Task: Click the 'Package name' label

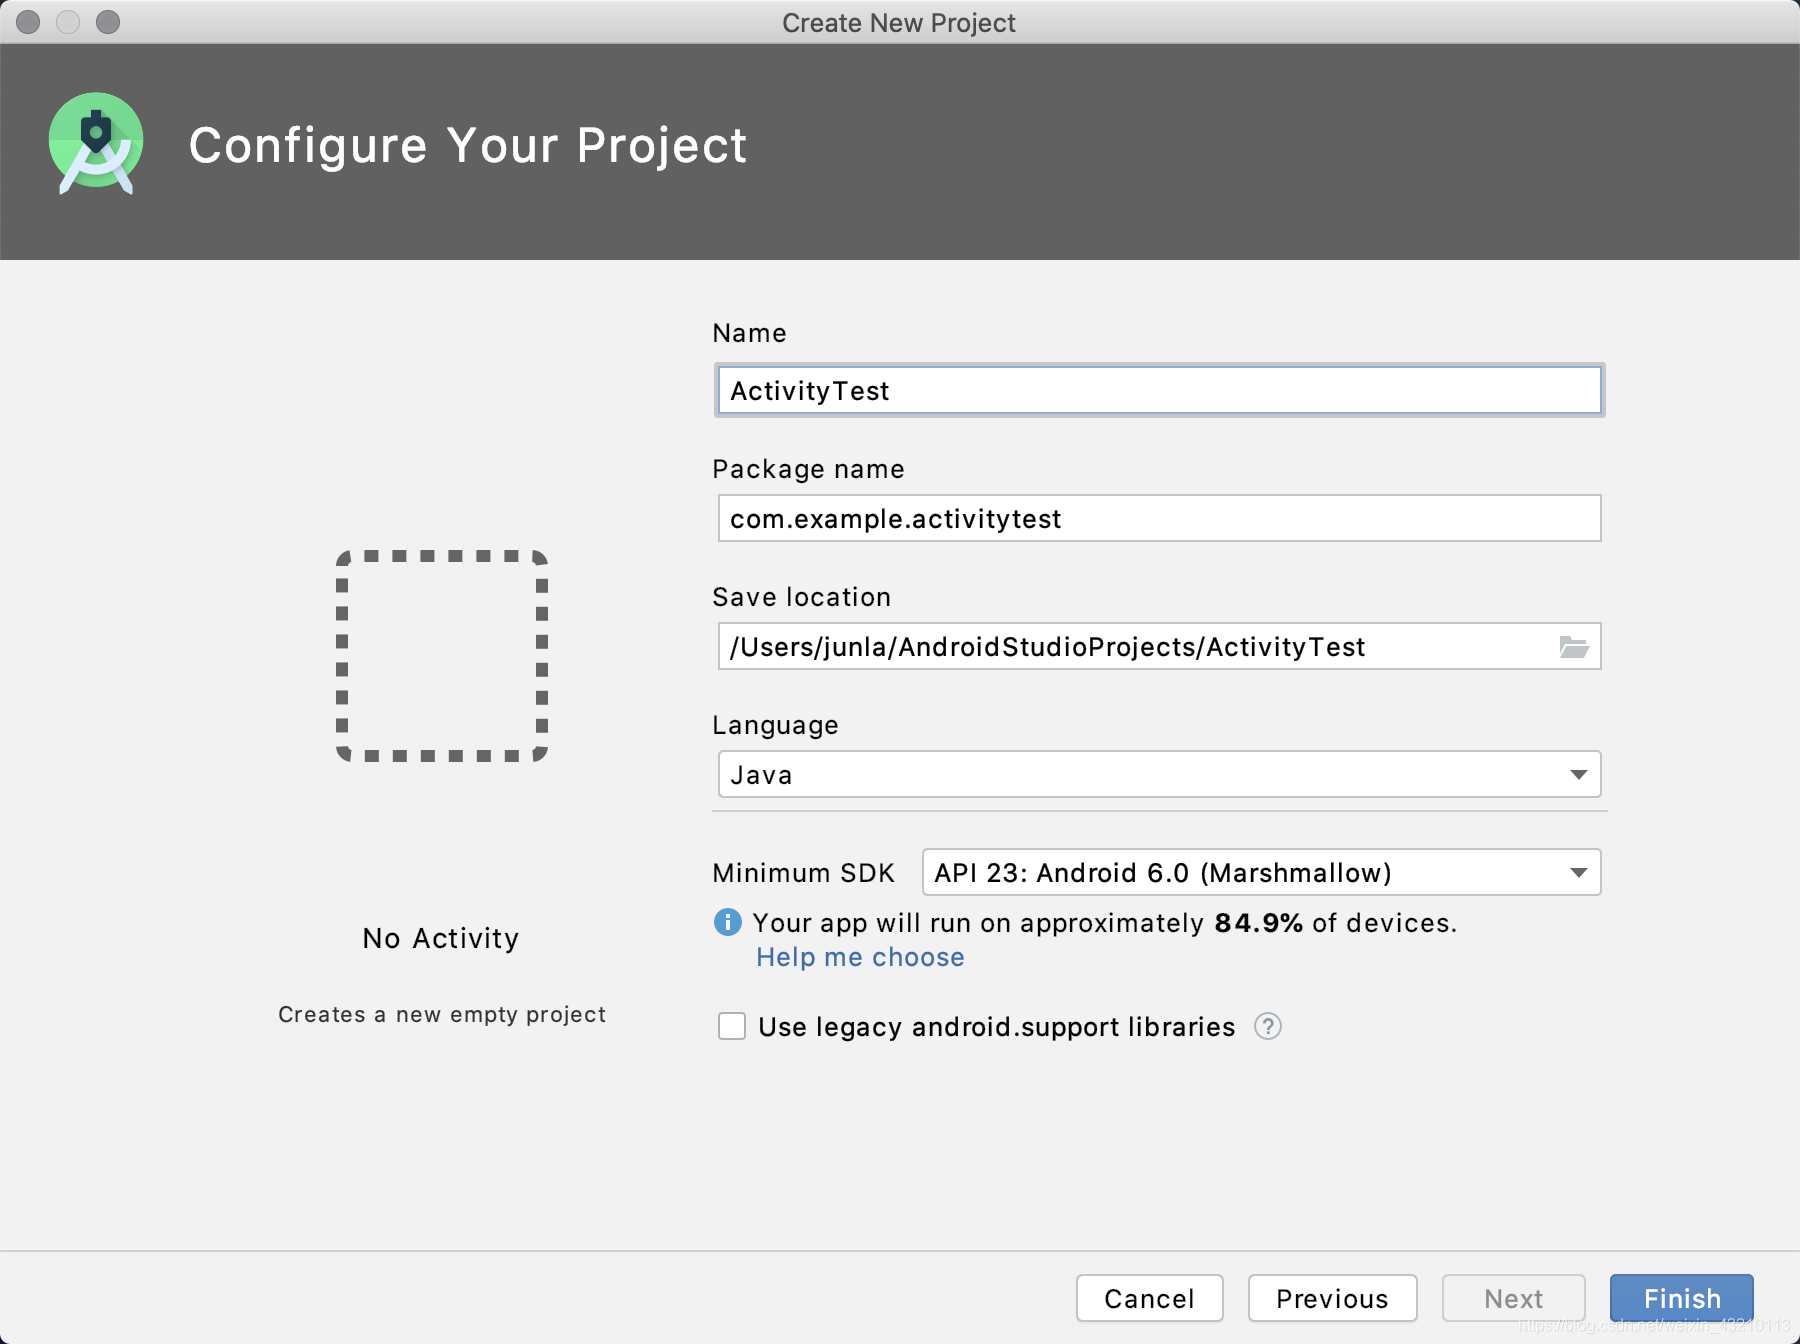Action: [808, 469]
